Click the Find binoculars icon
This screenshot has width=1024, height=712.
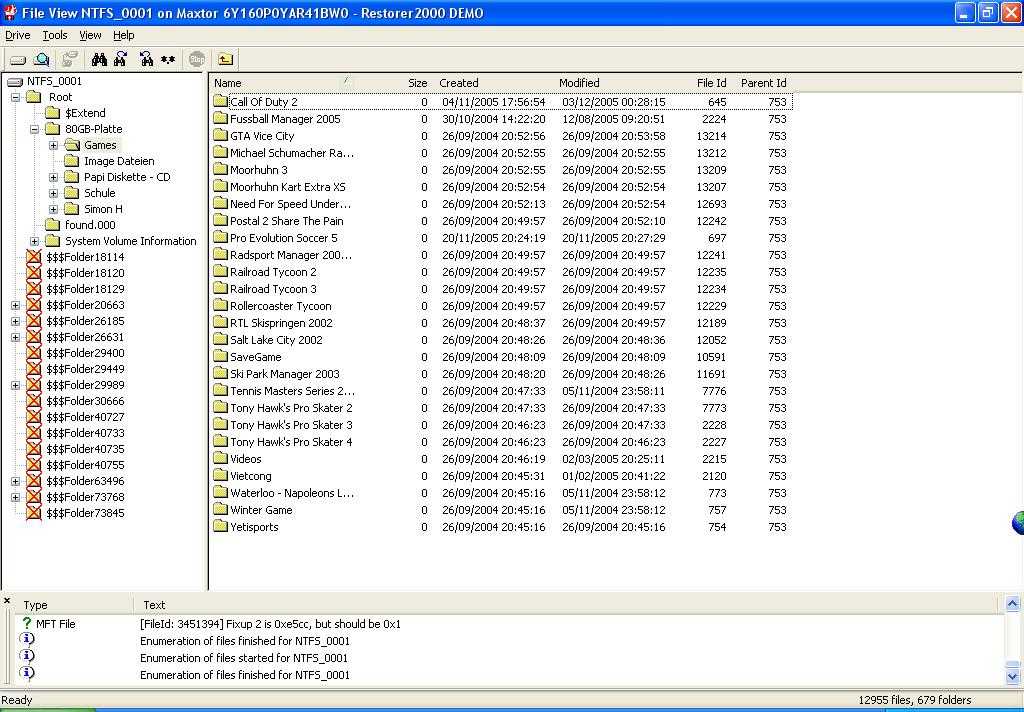point(99,60)
